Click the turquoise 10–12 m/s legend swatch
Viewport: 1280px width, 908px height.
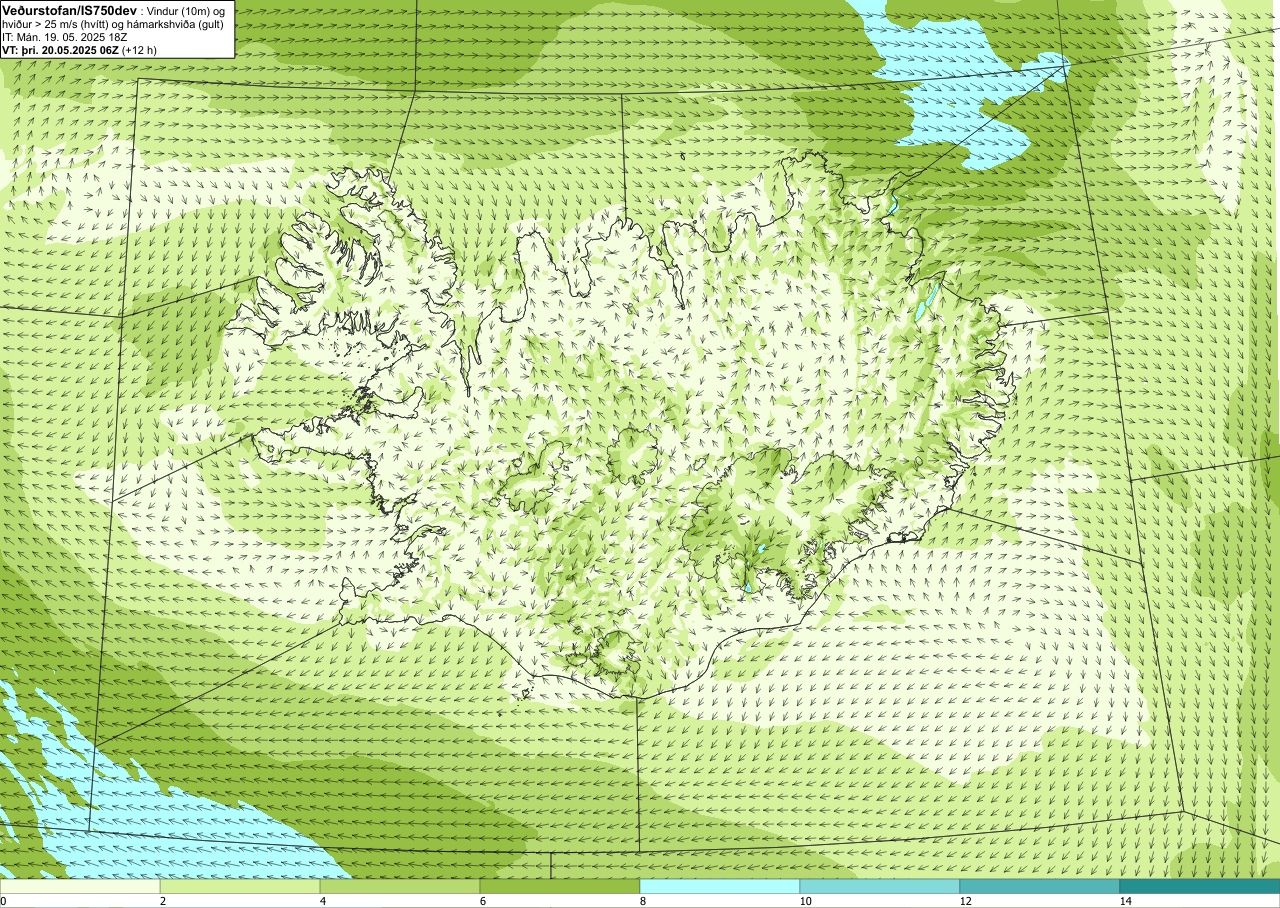point(880,886)
